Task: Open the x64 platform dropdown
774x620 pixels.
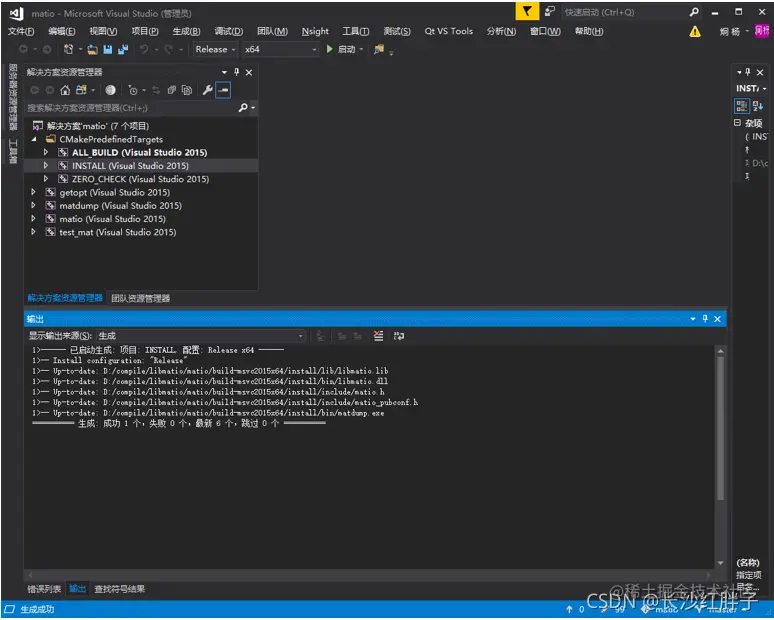Action: click(280, 49)
